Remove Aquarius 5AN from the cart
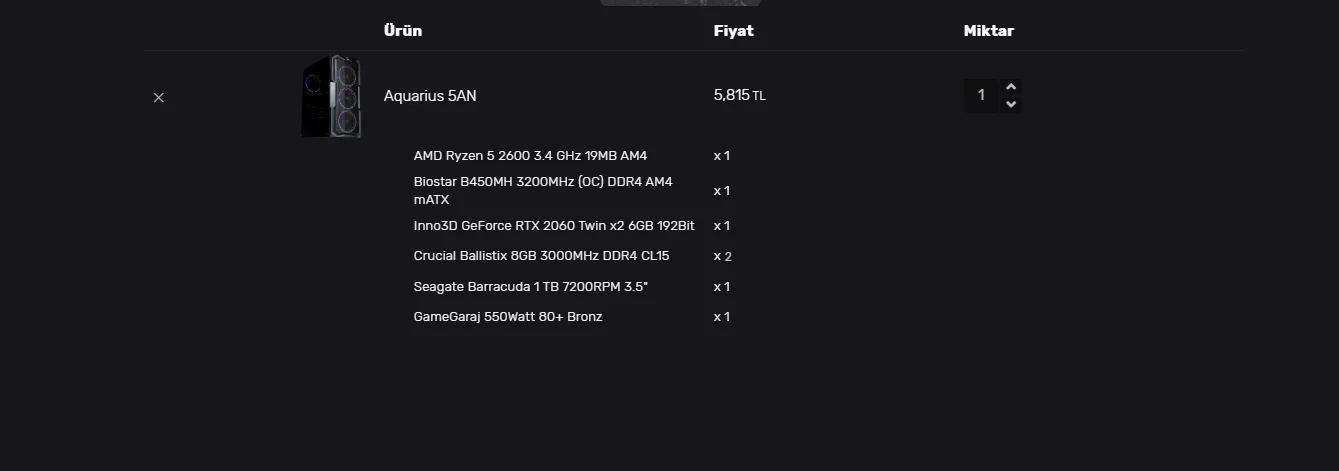1339x471 pixels. 158,98
